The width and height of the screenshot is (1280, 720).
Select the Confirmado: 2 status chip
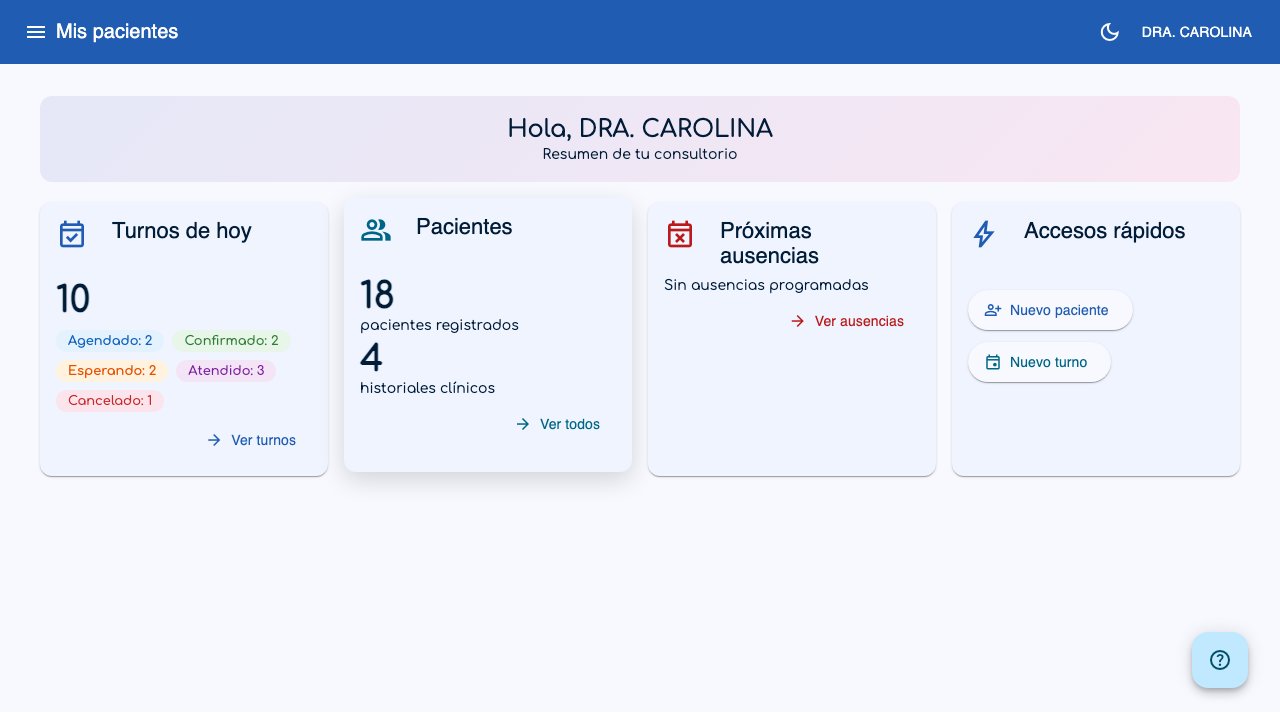click(232, 341)
